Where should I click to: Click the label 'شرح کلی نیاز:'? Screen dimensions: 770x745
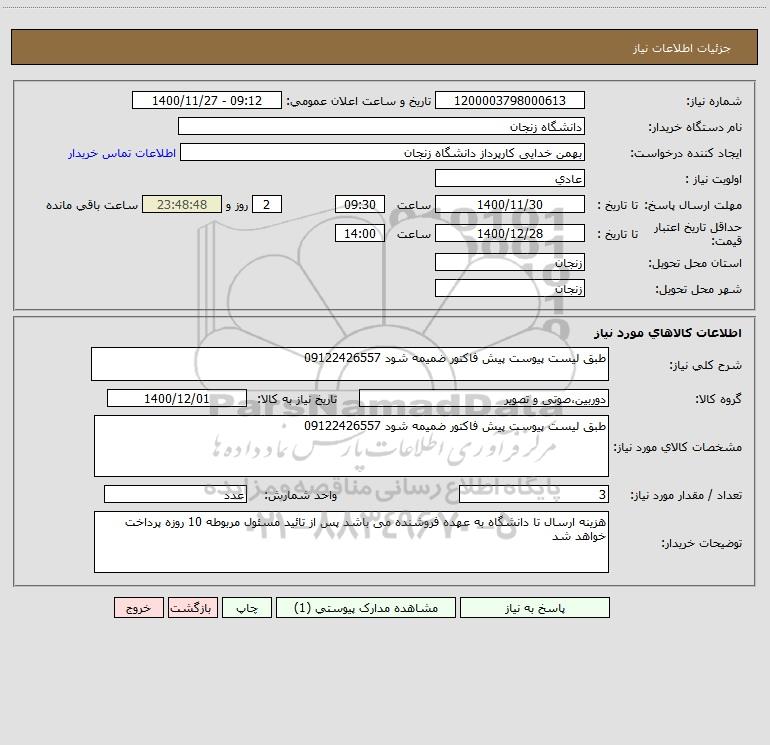[x=706, y=365]
